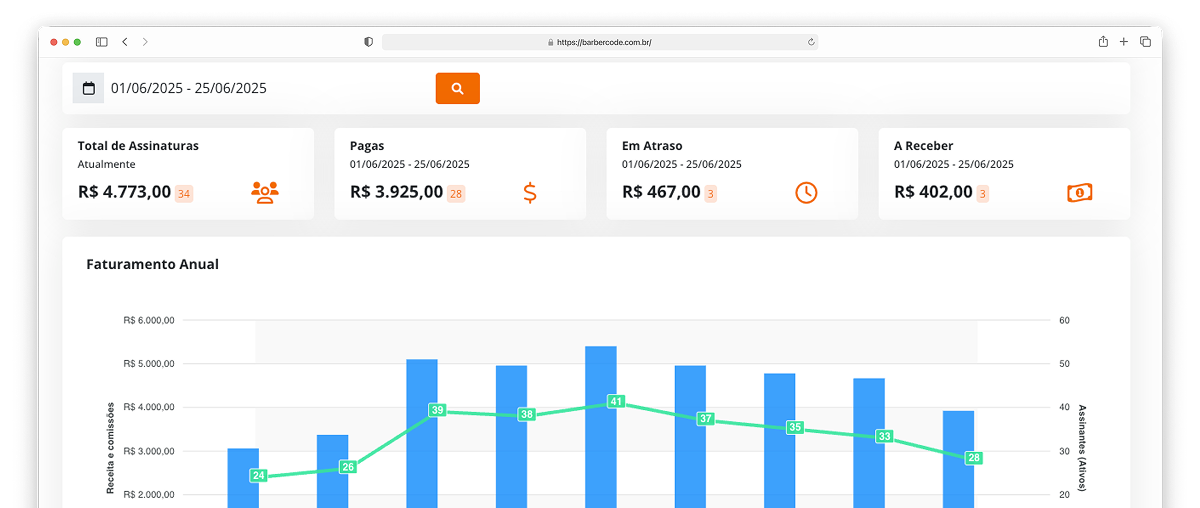Click the 34 badge in Total de Assinaturas

184,193
